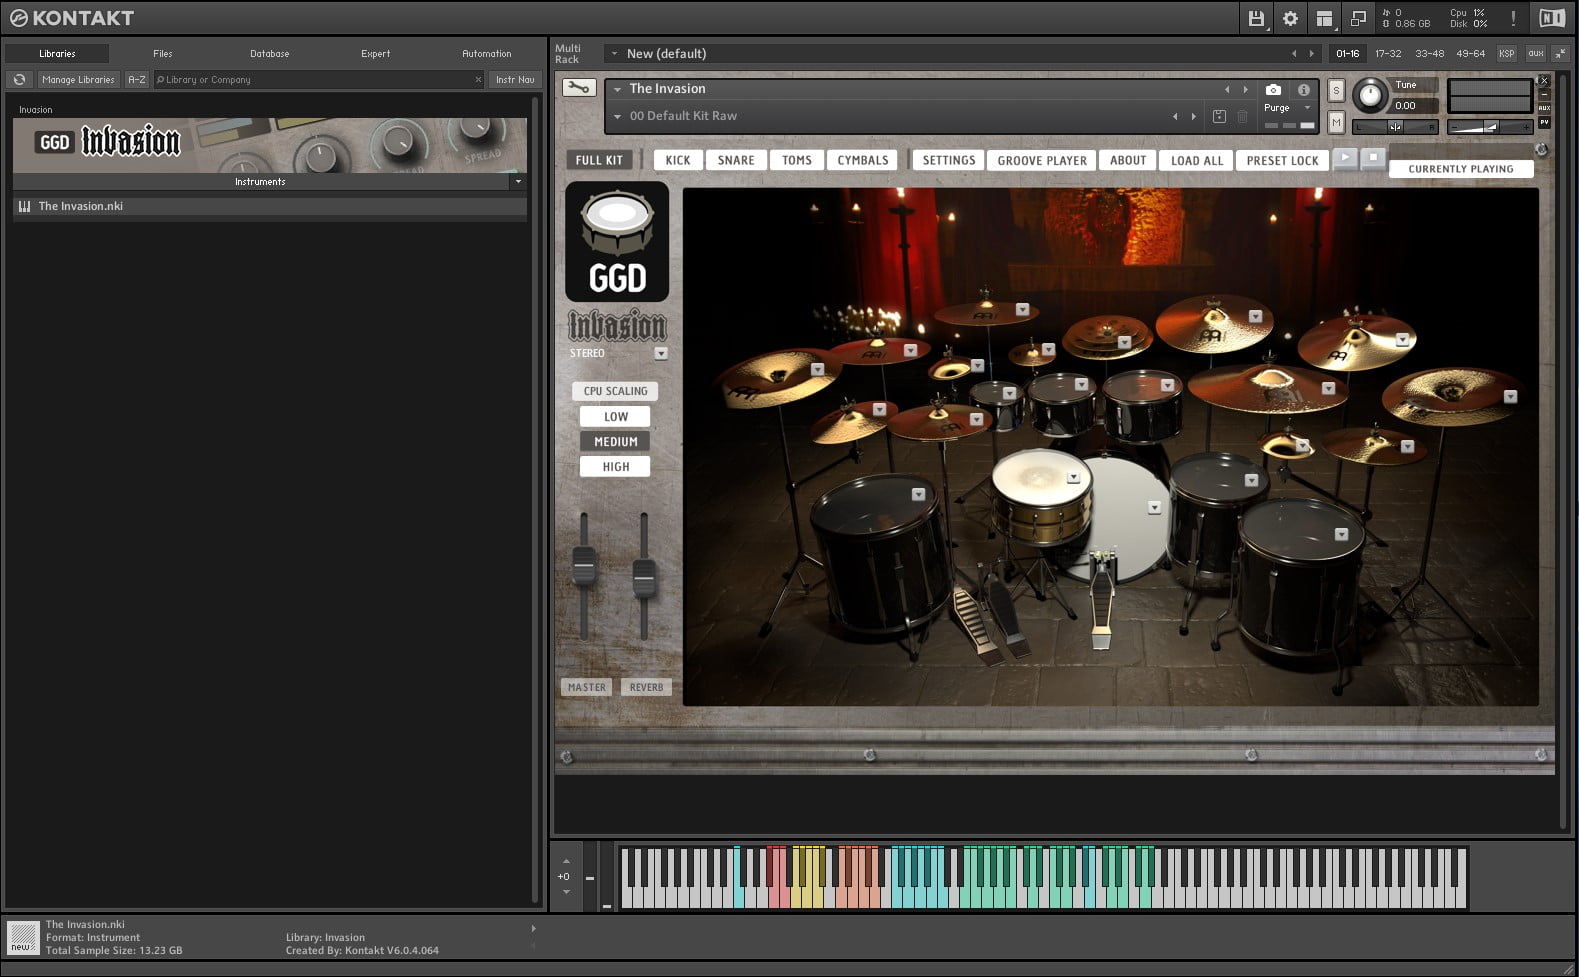Click the MASTER fader handle
The image size is (1579, 977).
click(584, 567)
